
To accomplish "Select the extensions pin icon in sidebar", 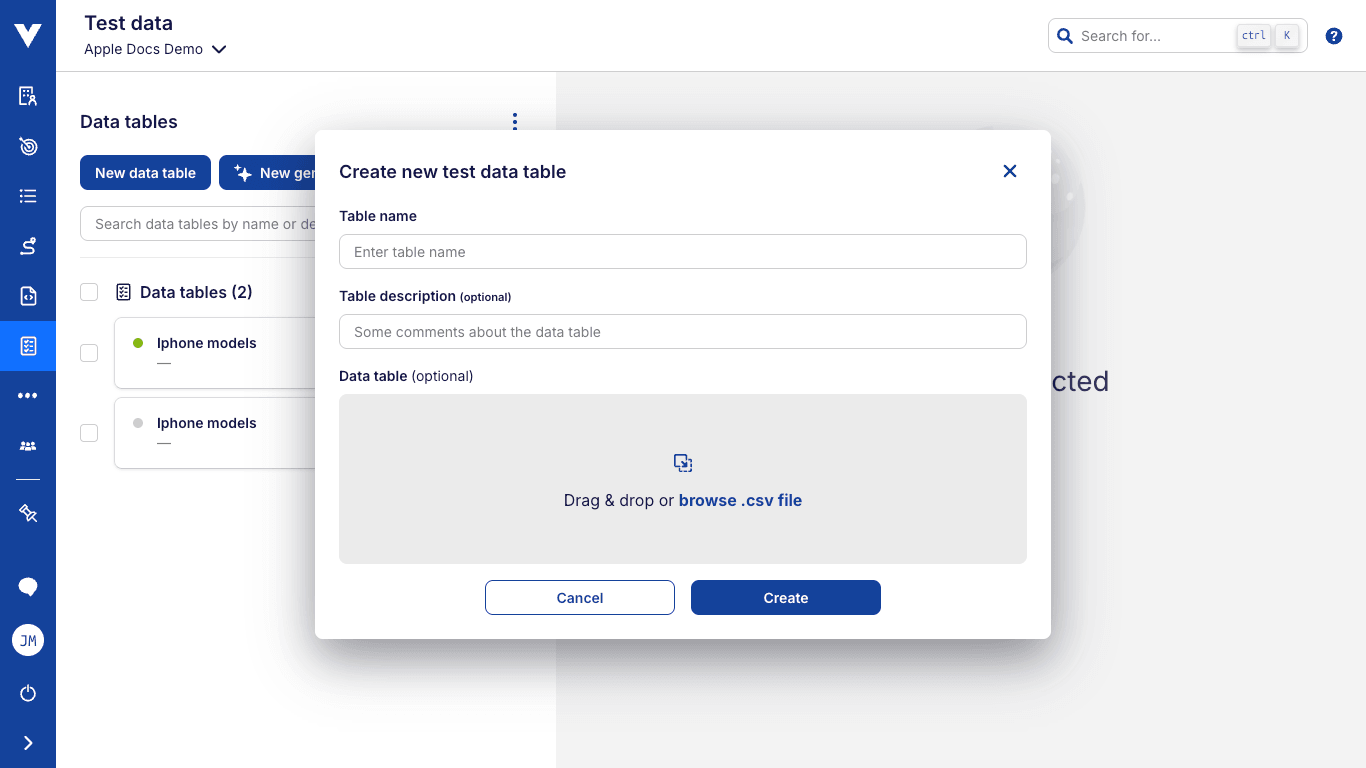I will tap(27, 513).
